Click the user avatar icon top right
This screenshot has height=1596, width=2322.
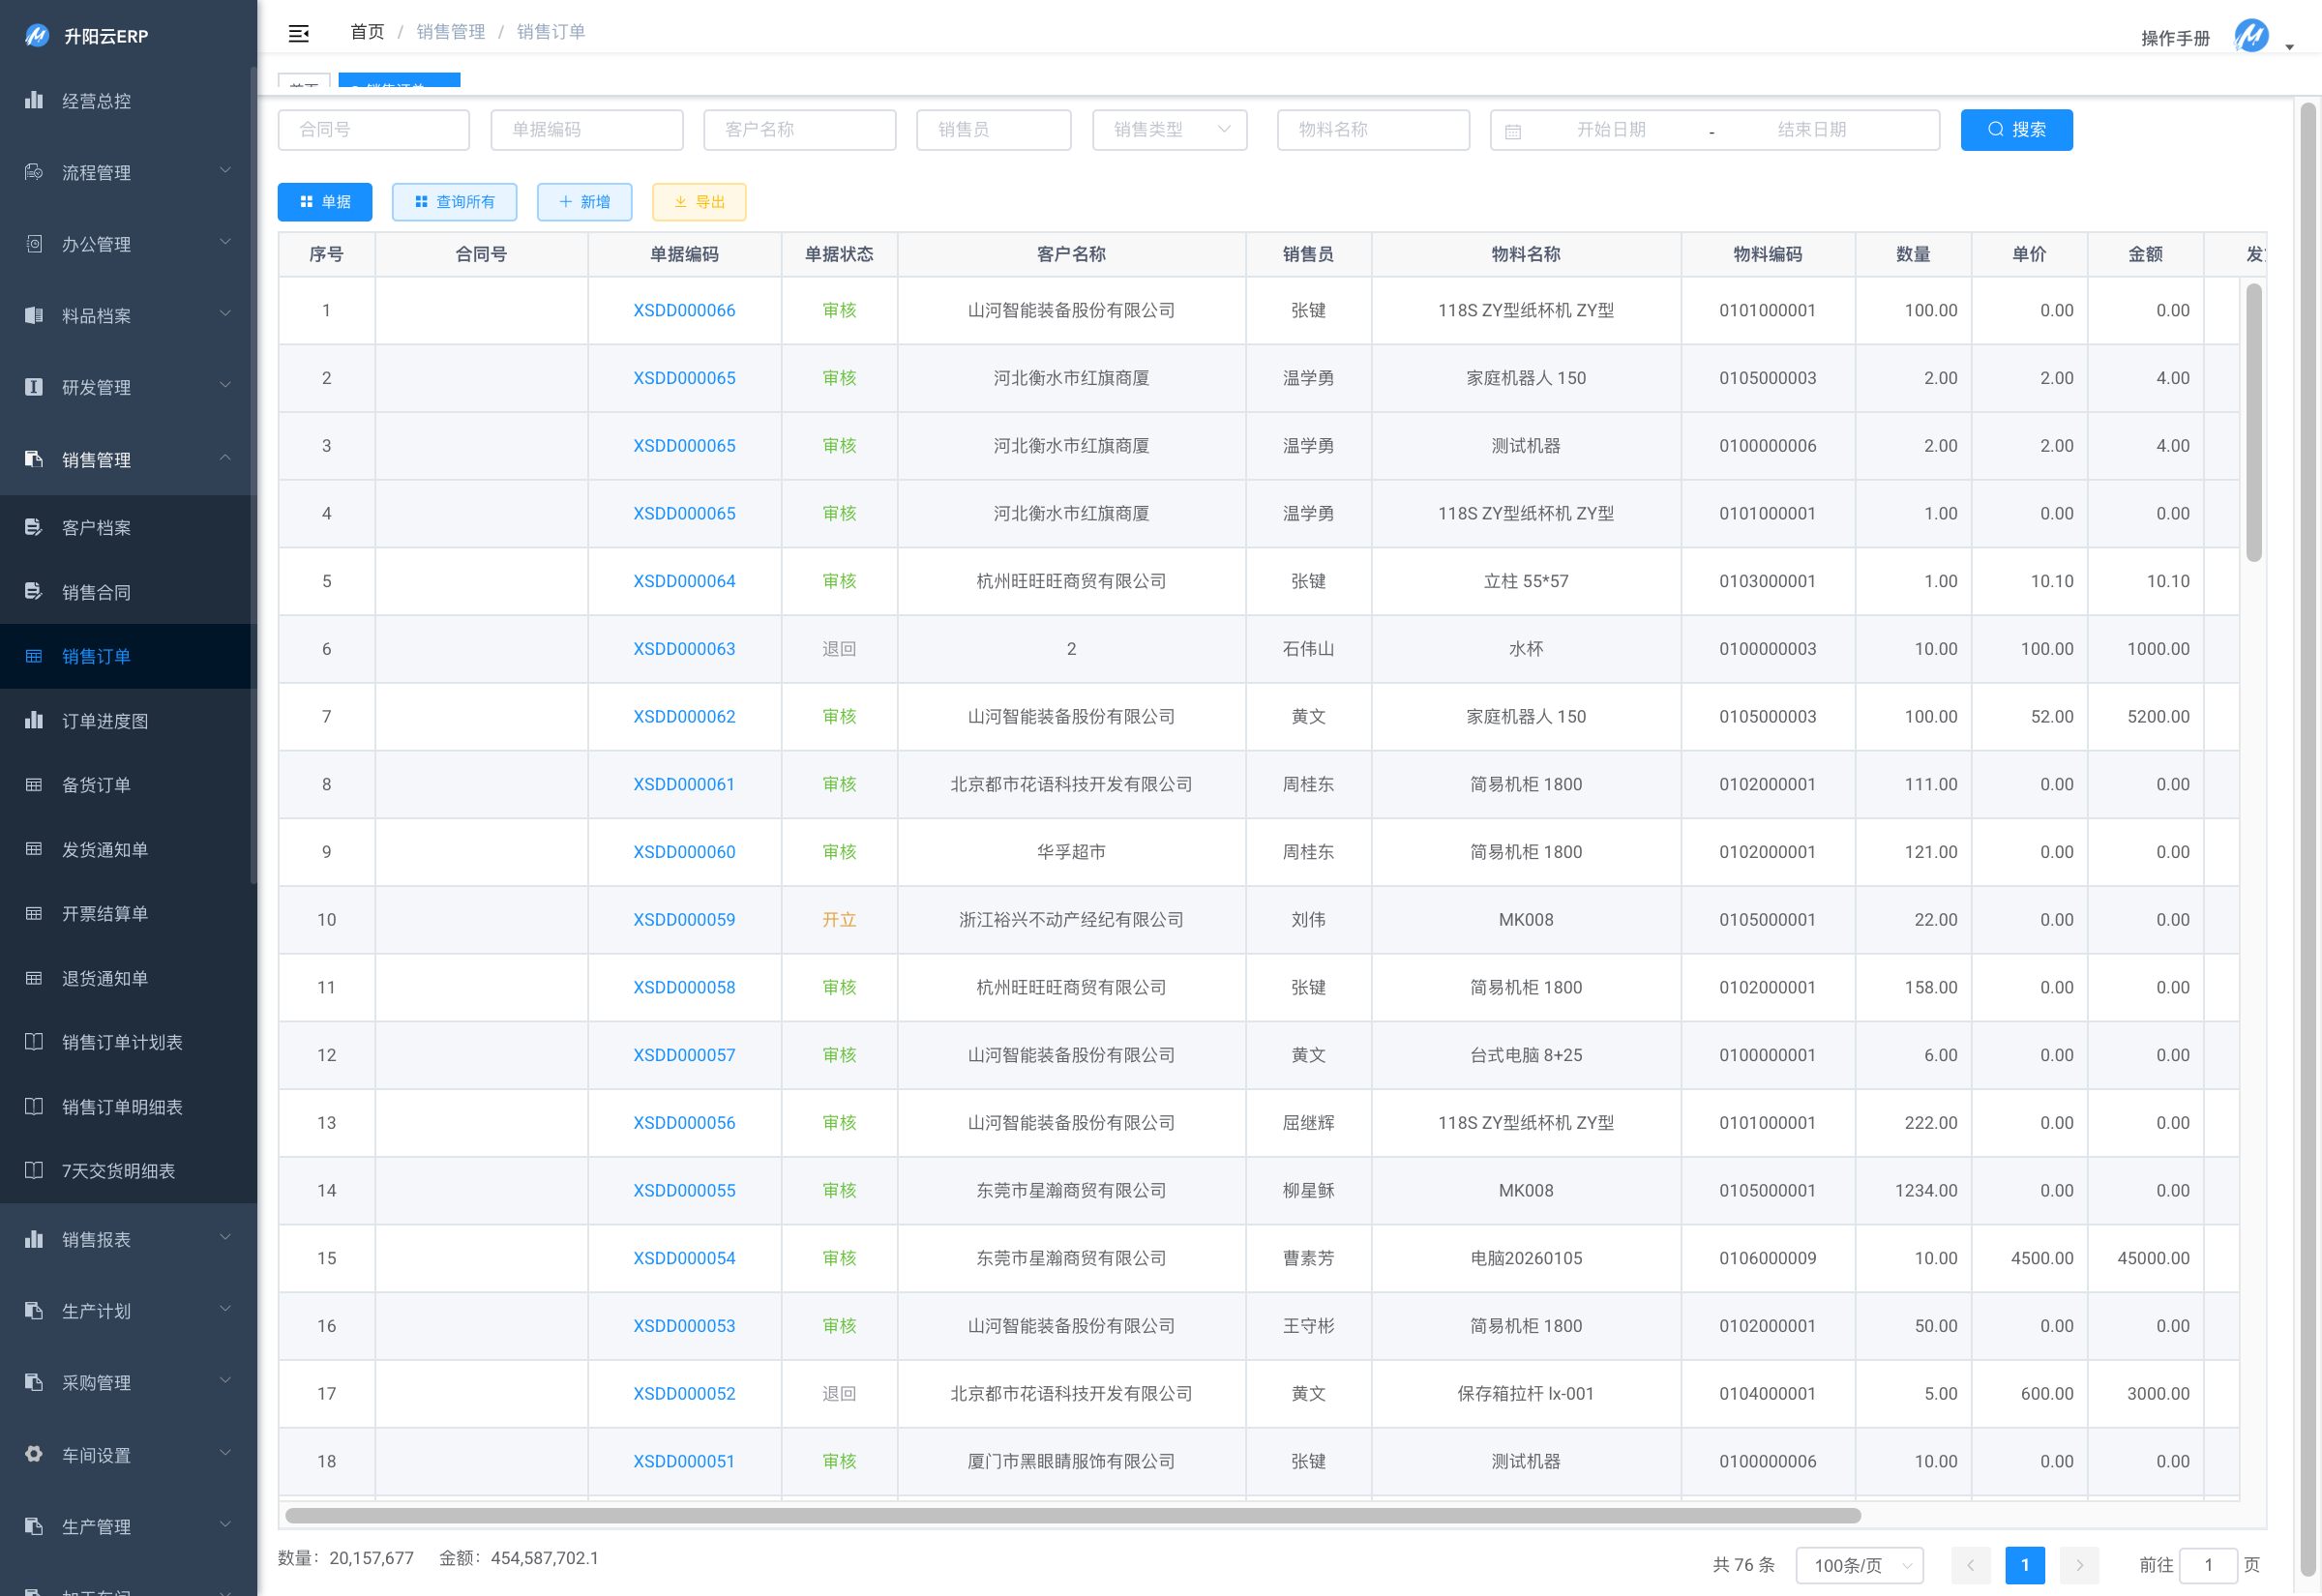2250,36
